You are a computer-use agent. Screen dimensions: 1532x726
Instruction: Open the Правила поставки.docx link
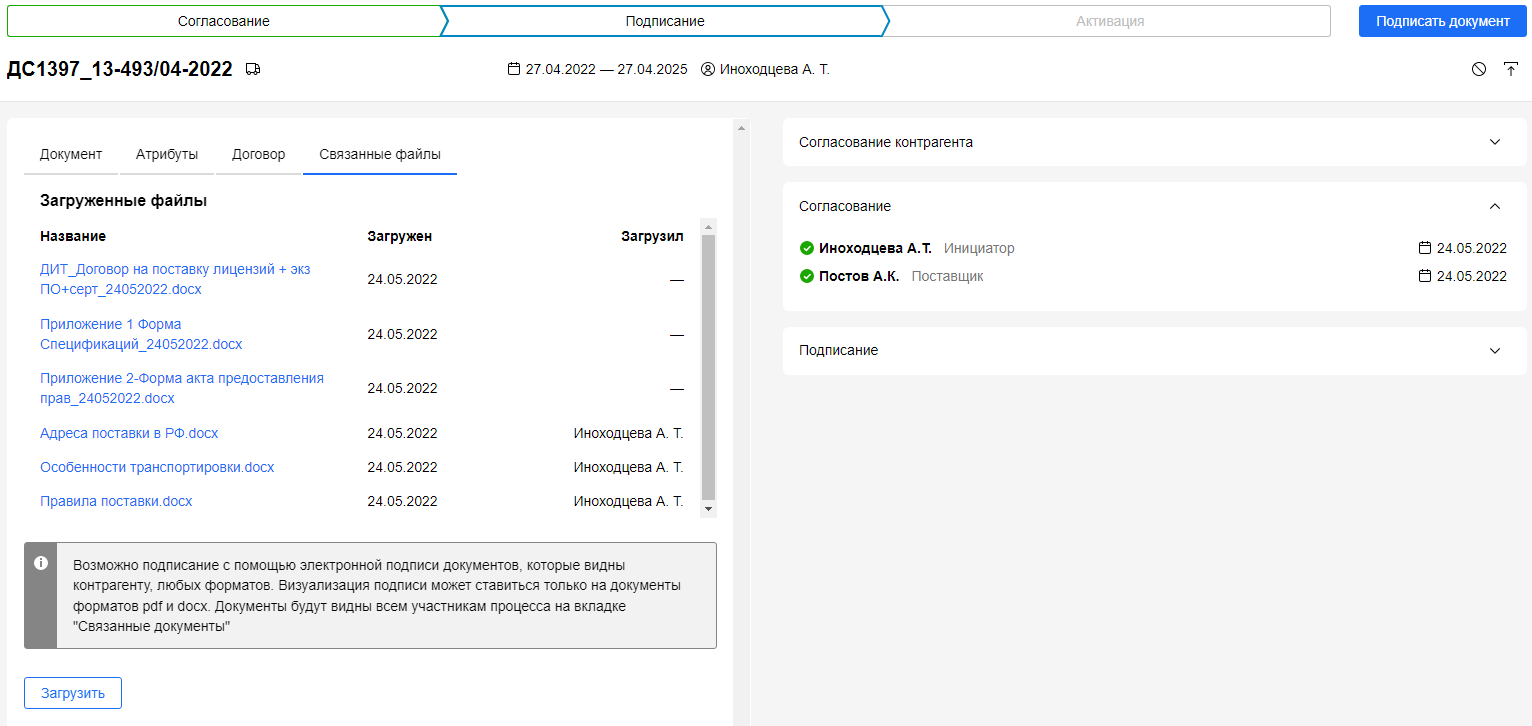click(x=116, y=502)
